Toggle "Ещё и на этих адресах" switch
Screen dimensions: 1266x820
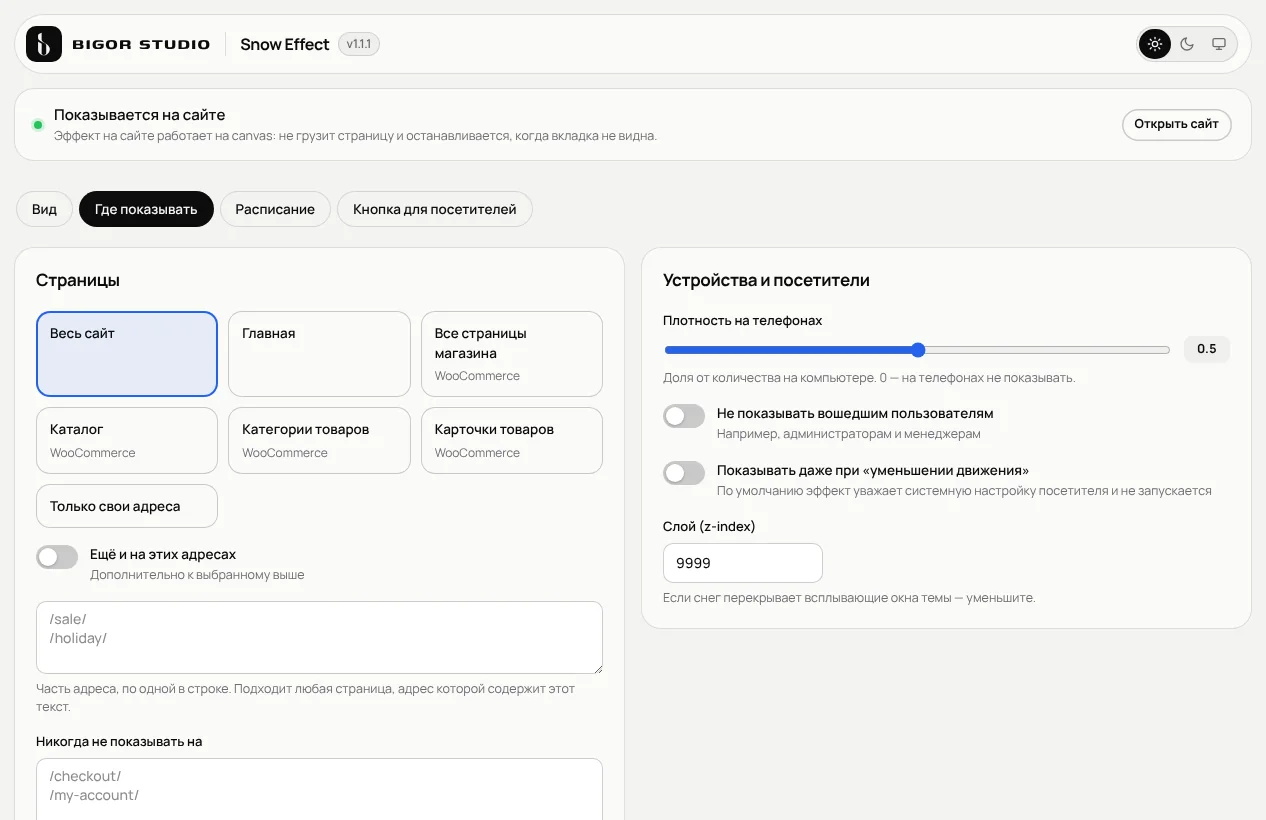(x=57, y=557)
